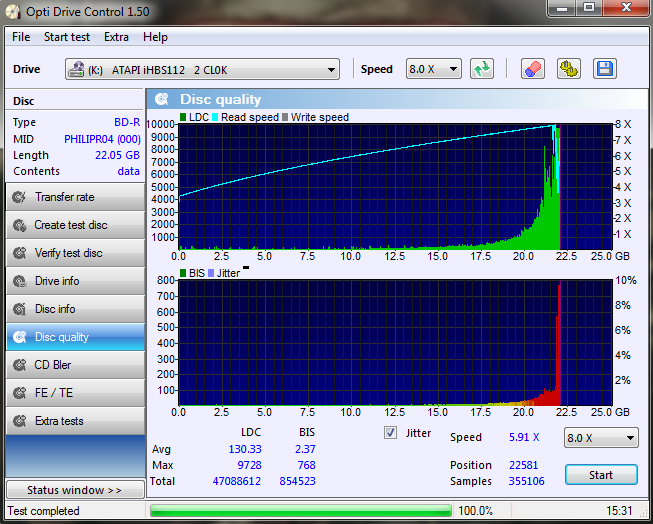Click the Verify test disc icon
Viewport: 653px width, 524px height.
(19, 253)
